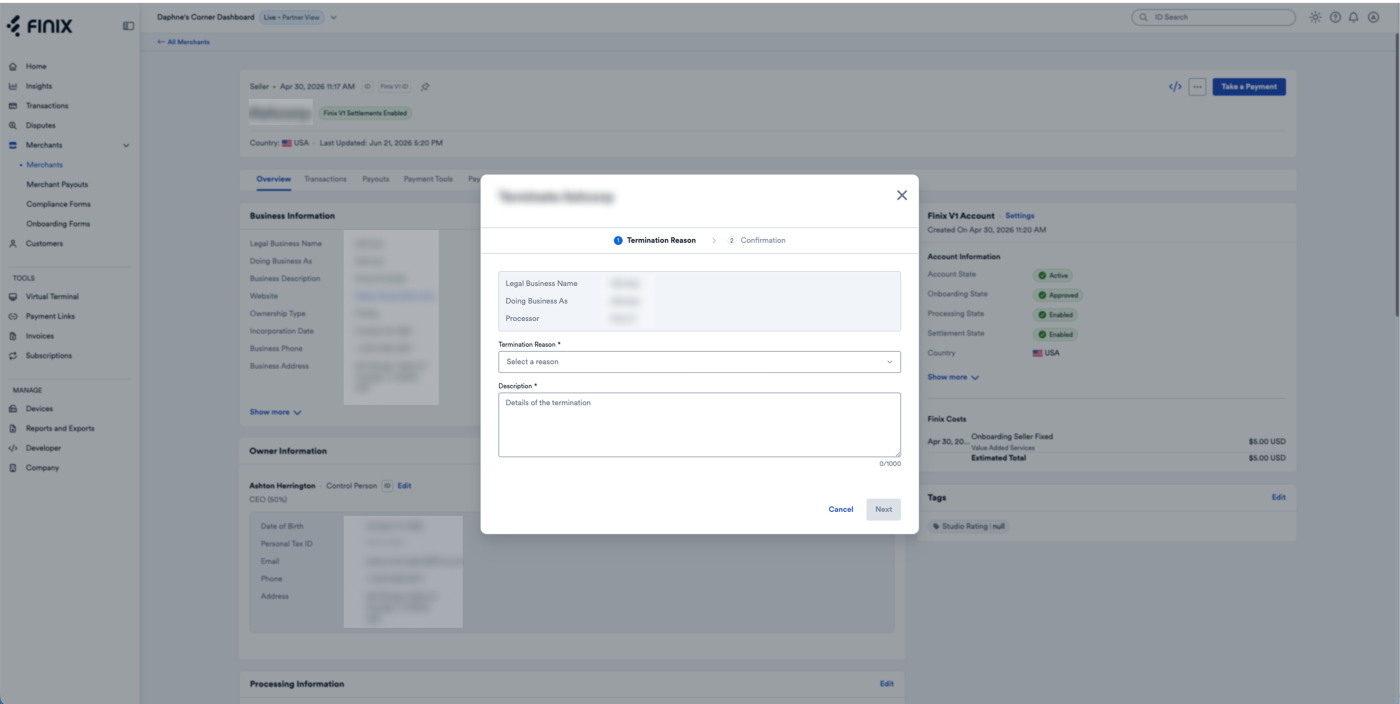Open Compliance Forms in sidebar
This screenshot has width=1400, height=704.
pyautogui.click(x=58, y=204)
